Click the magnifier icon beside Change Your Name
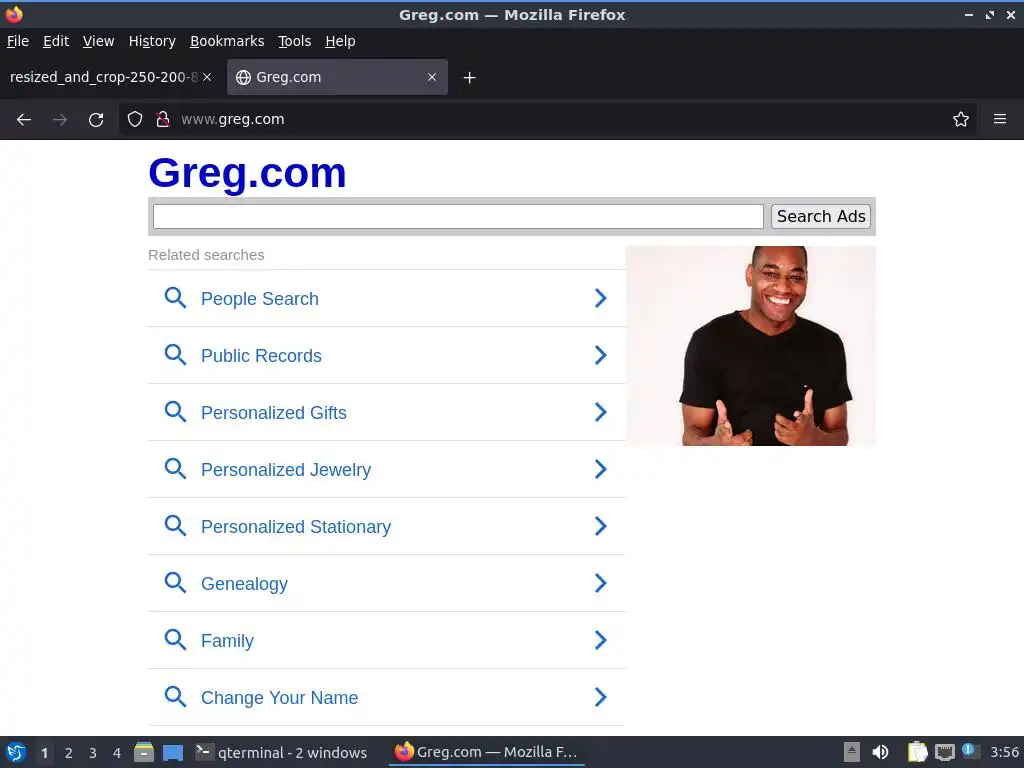The height and width of the screenshot is (768, 1024). click(175, 697)
